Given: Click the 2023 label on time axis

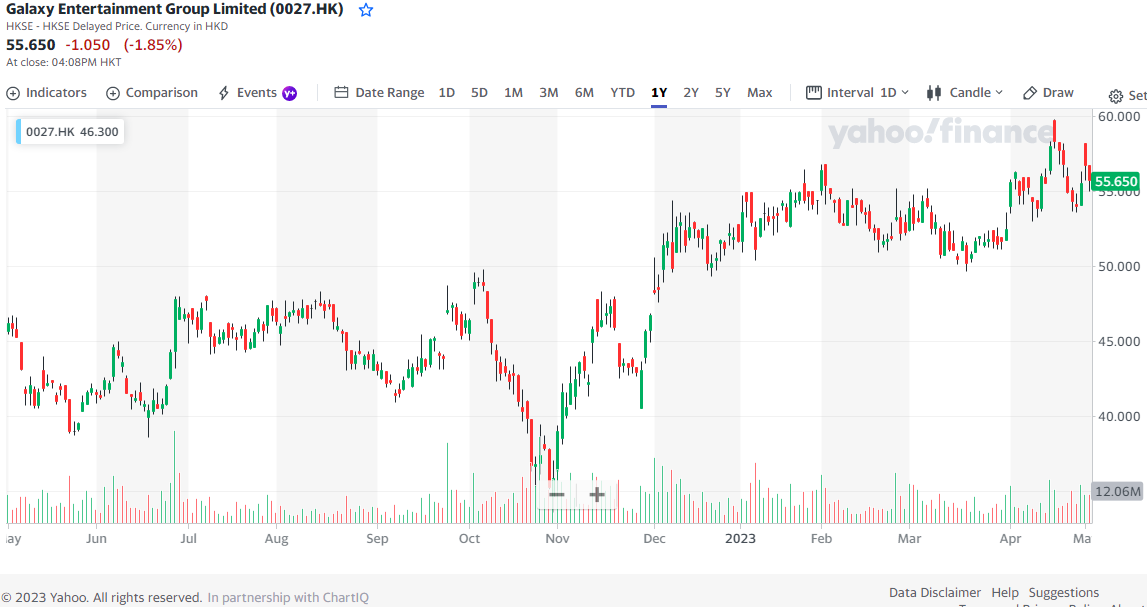Looking at the screenshot, I should [740, 539].
